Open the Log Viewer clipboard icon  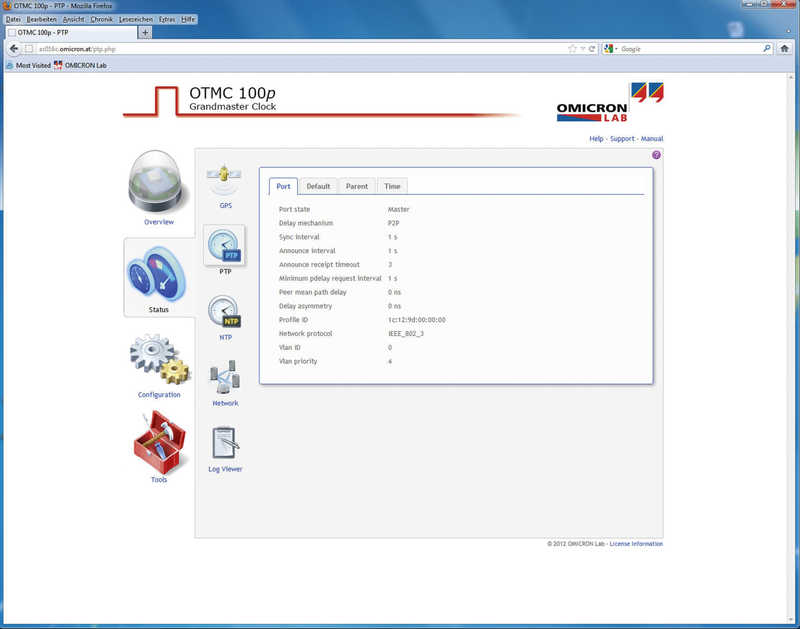(225, 442)
